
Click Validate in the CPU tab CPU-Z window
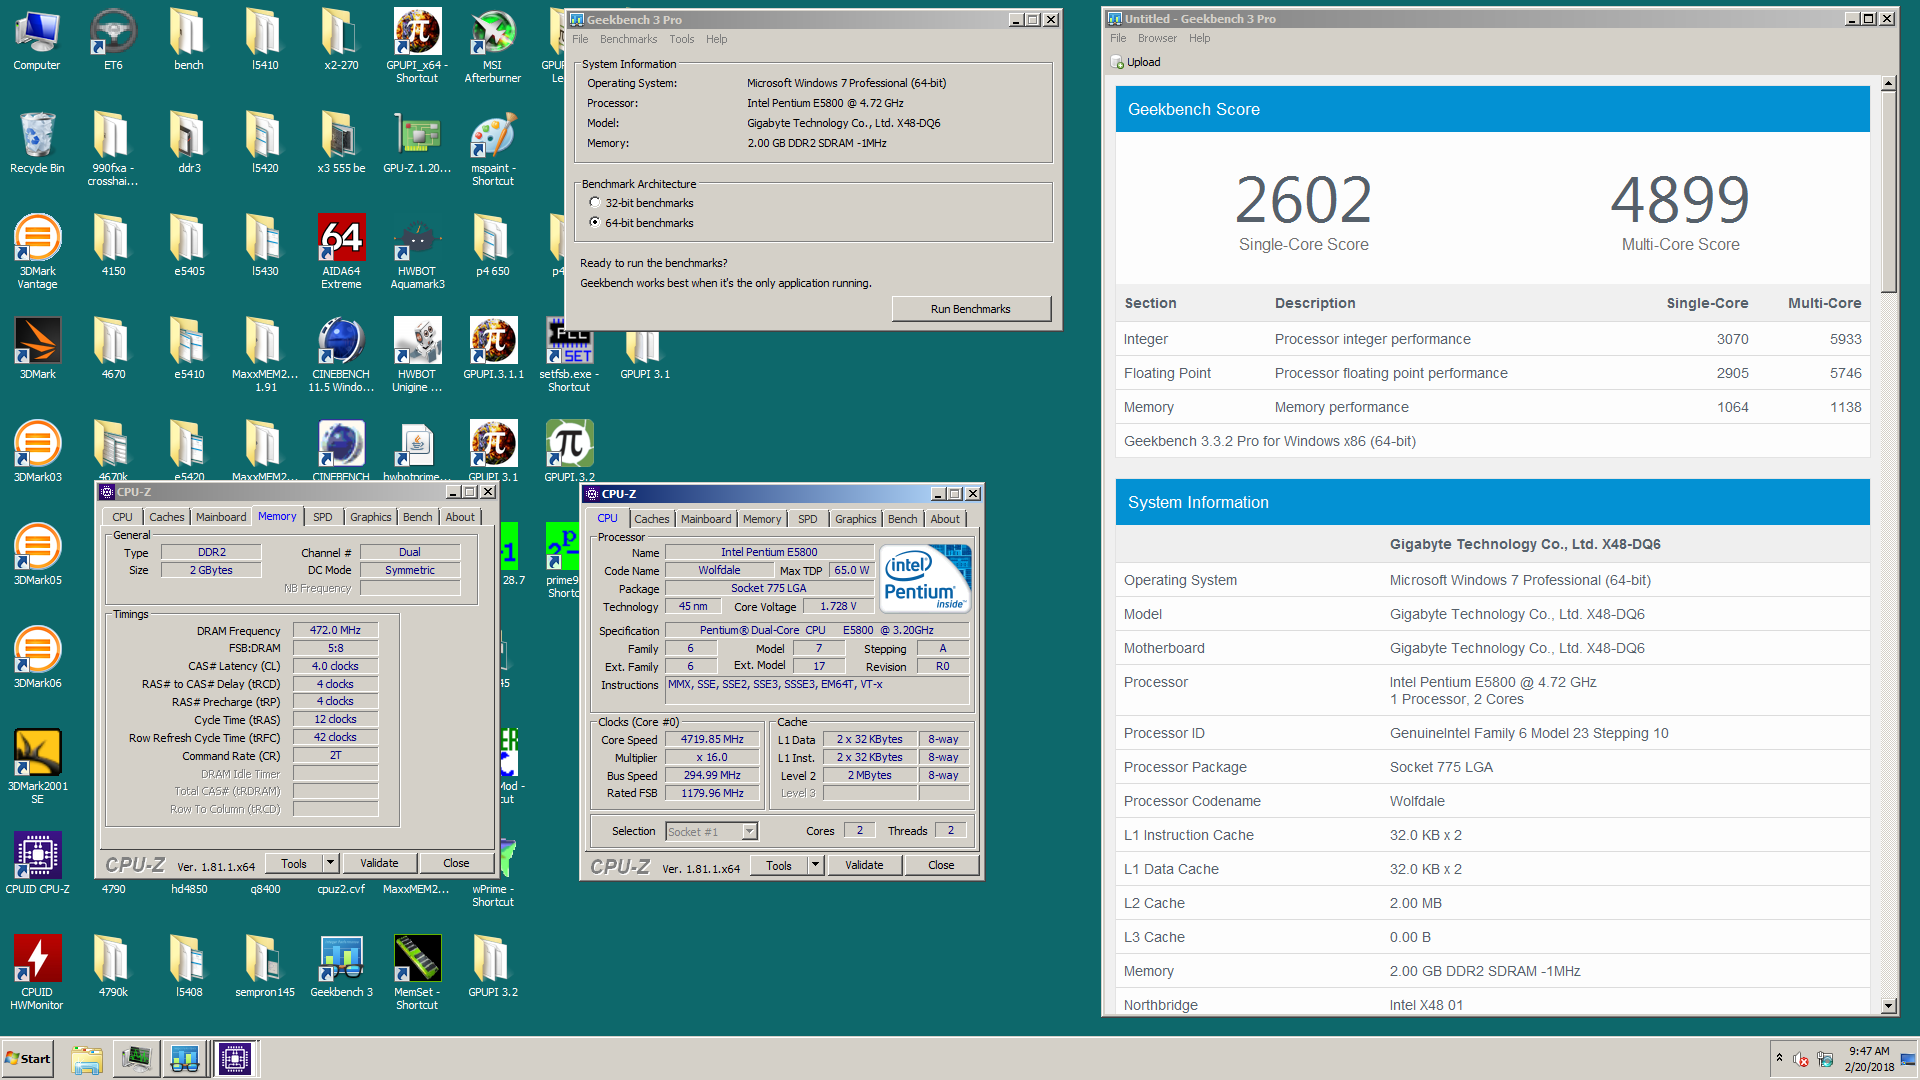pos(864,865)
